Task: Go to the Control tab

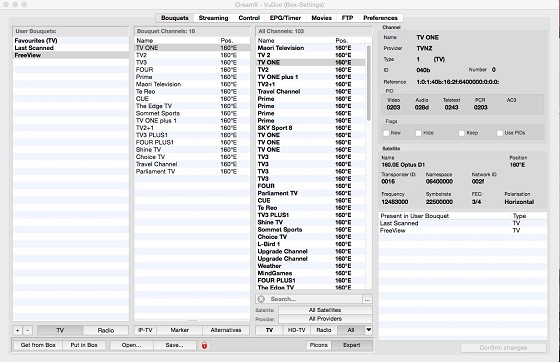Action: 249,18
